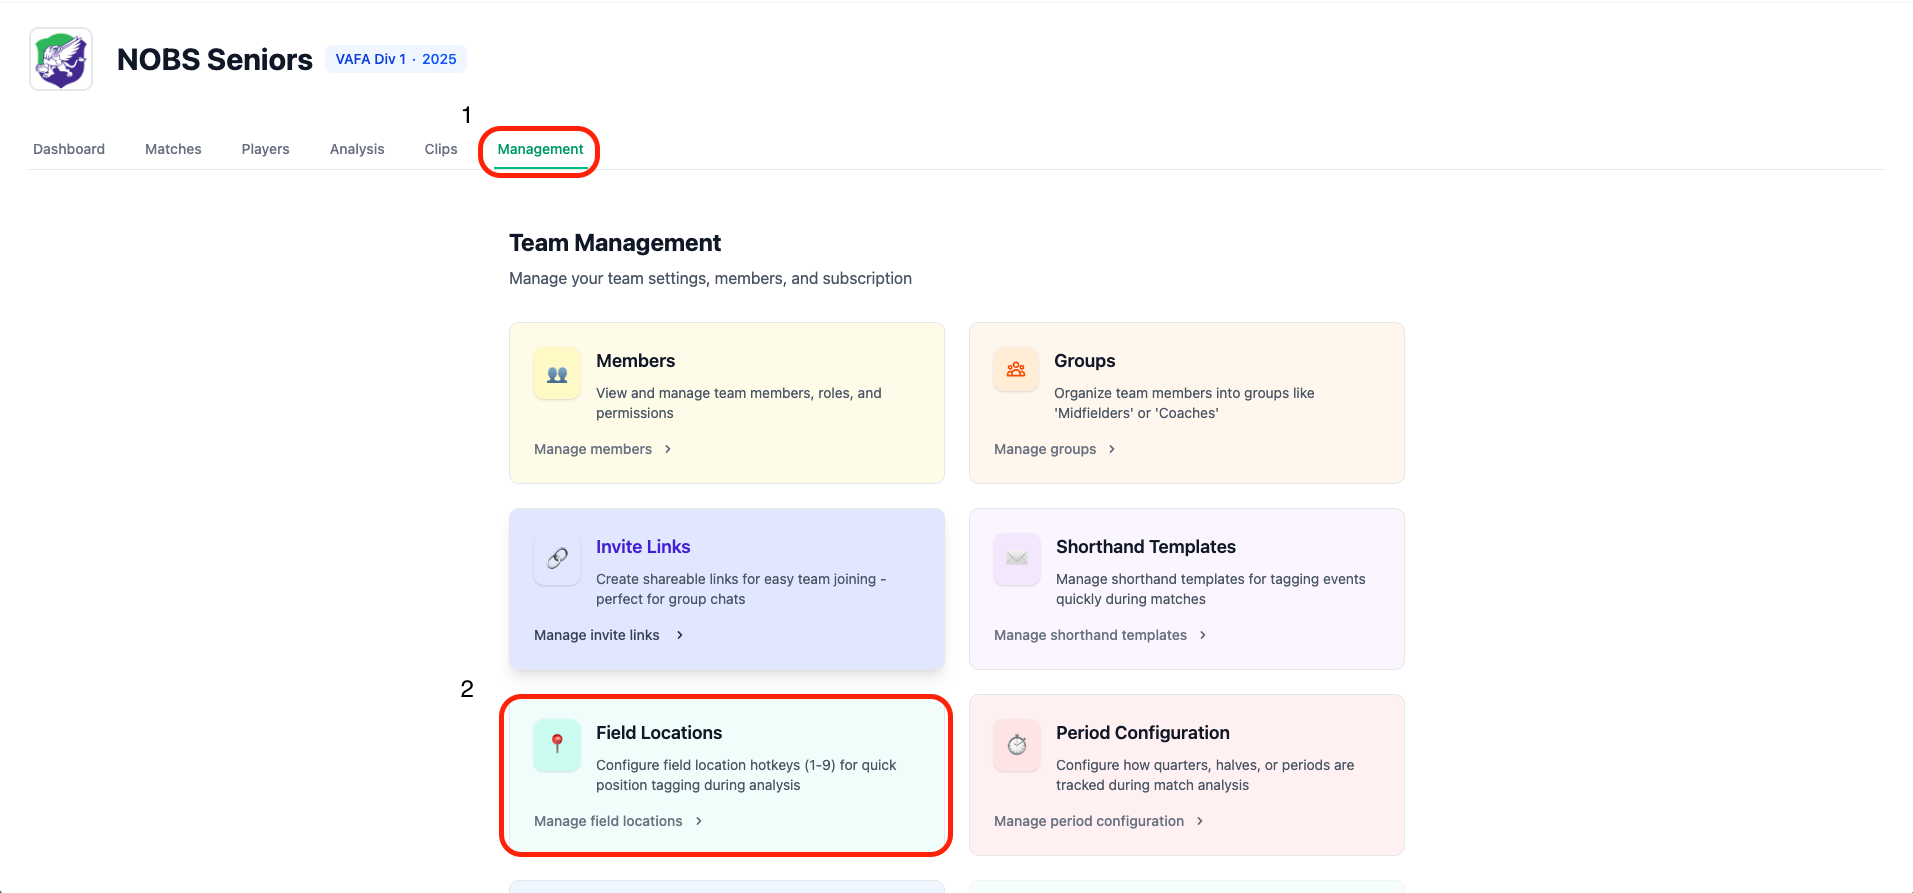Open the Matches tab

pos(173,149)
